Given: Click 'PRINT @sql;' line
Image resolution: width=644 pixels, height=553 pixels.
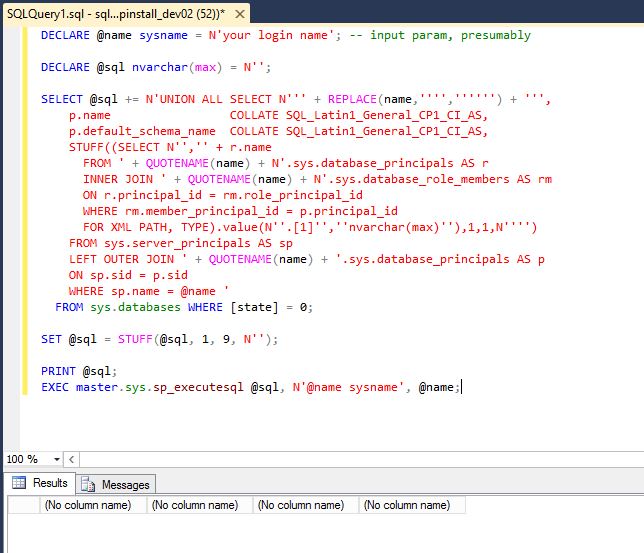Looking at the screenshot, I should (79, 371).
